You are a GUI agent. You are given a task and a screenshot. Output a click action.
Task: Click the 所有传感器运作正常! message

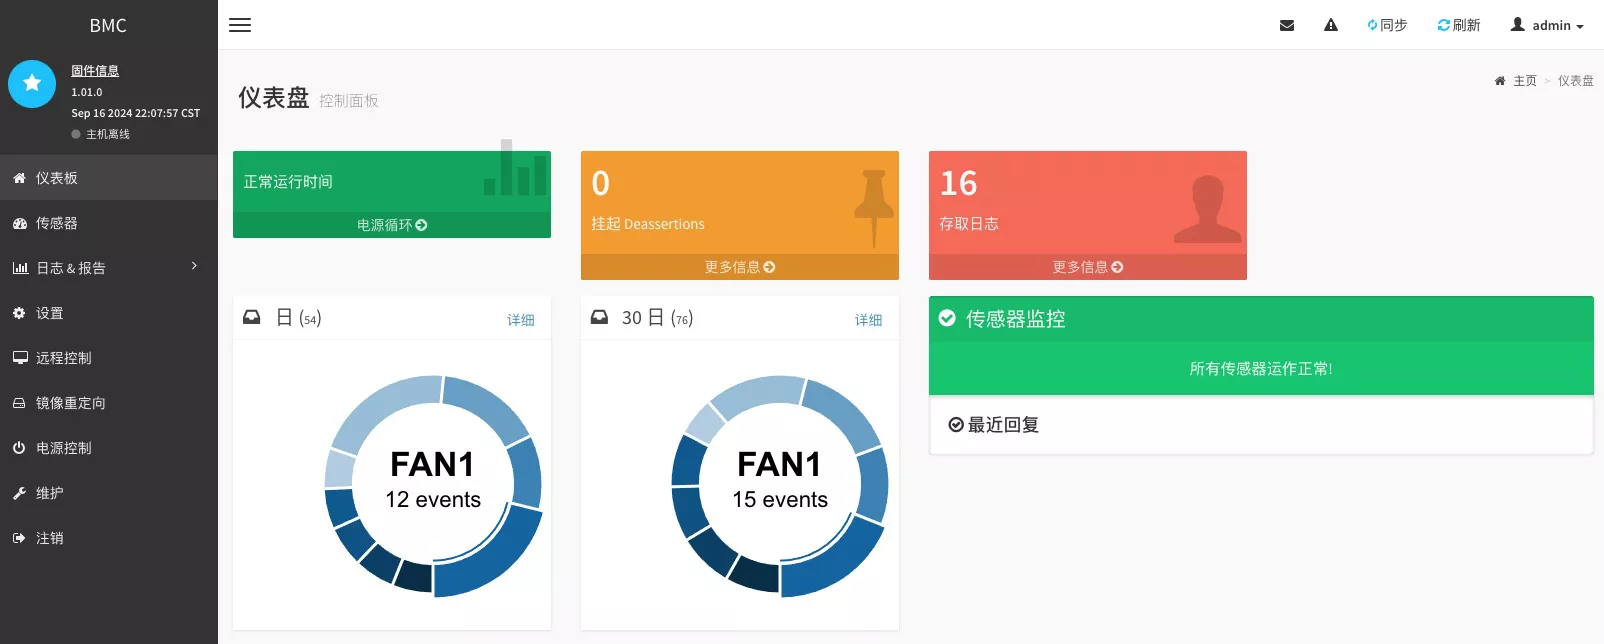coord(1261,369)
